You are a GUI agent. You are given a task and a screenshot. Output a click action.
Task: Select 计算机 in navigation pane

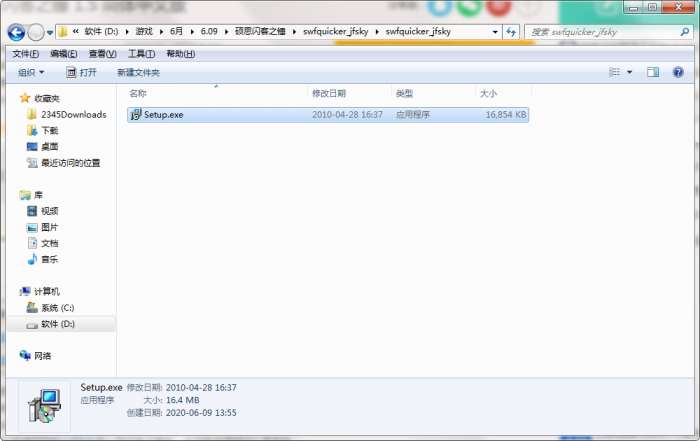pyautogui.click(x=47, y=291)
